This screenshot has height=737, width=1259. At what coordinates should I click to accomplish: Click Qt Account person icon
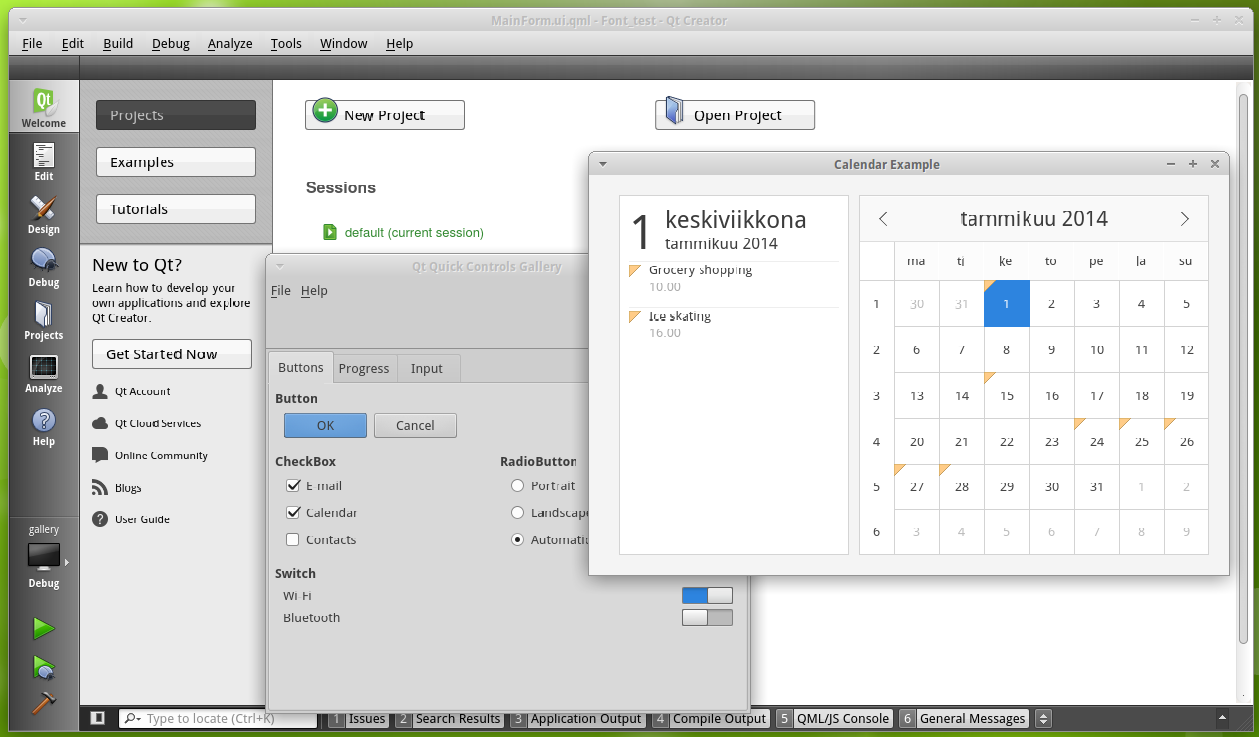click(x=100, y=391)
